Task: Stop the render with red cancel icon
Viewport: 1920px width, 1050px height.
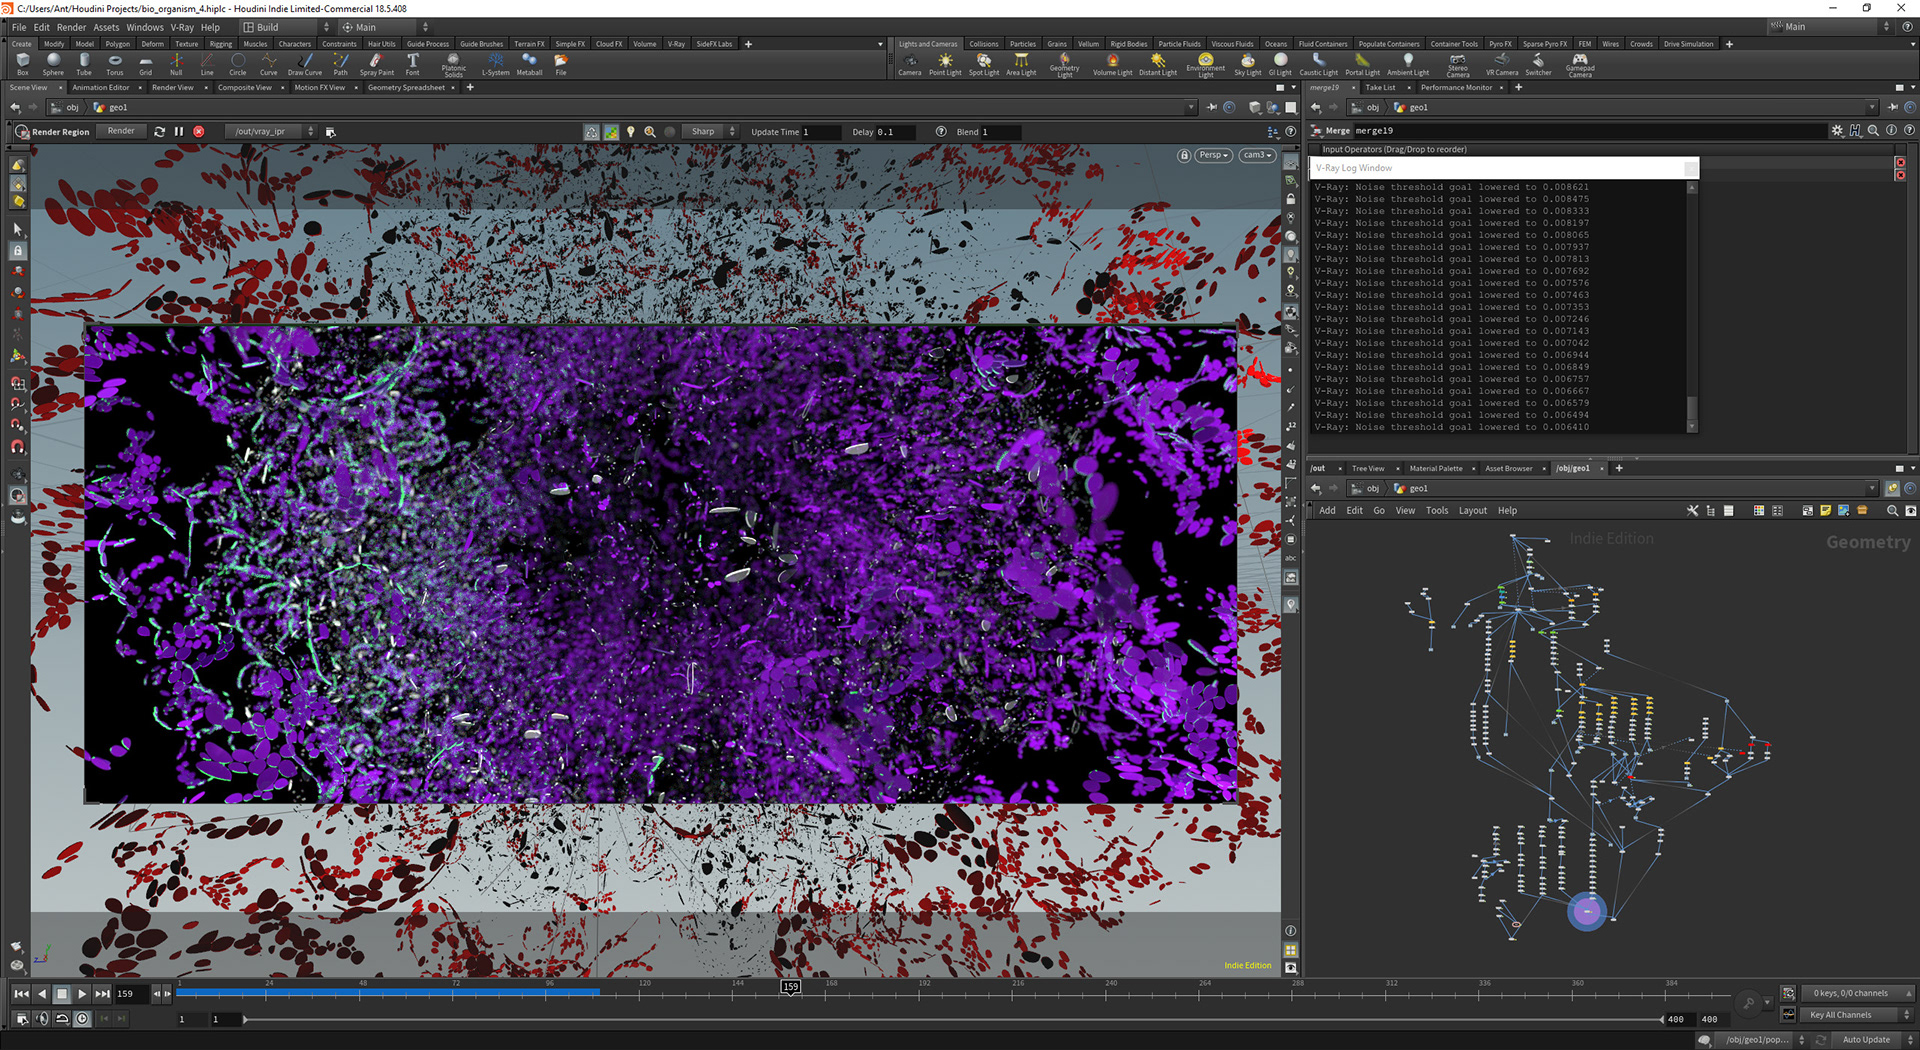Action: tap(199, 132)
